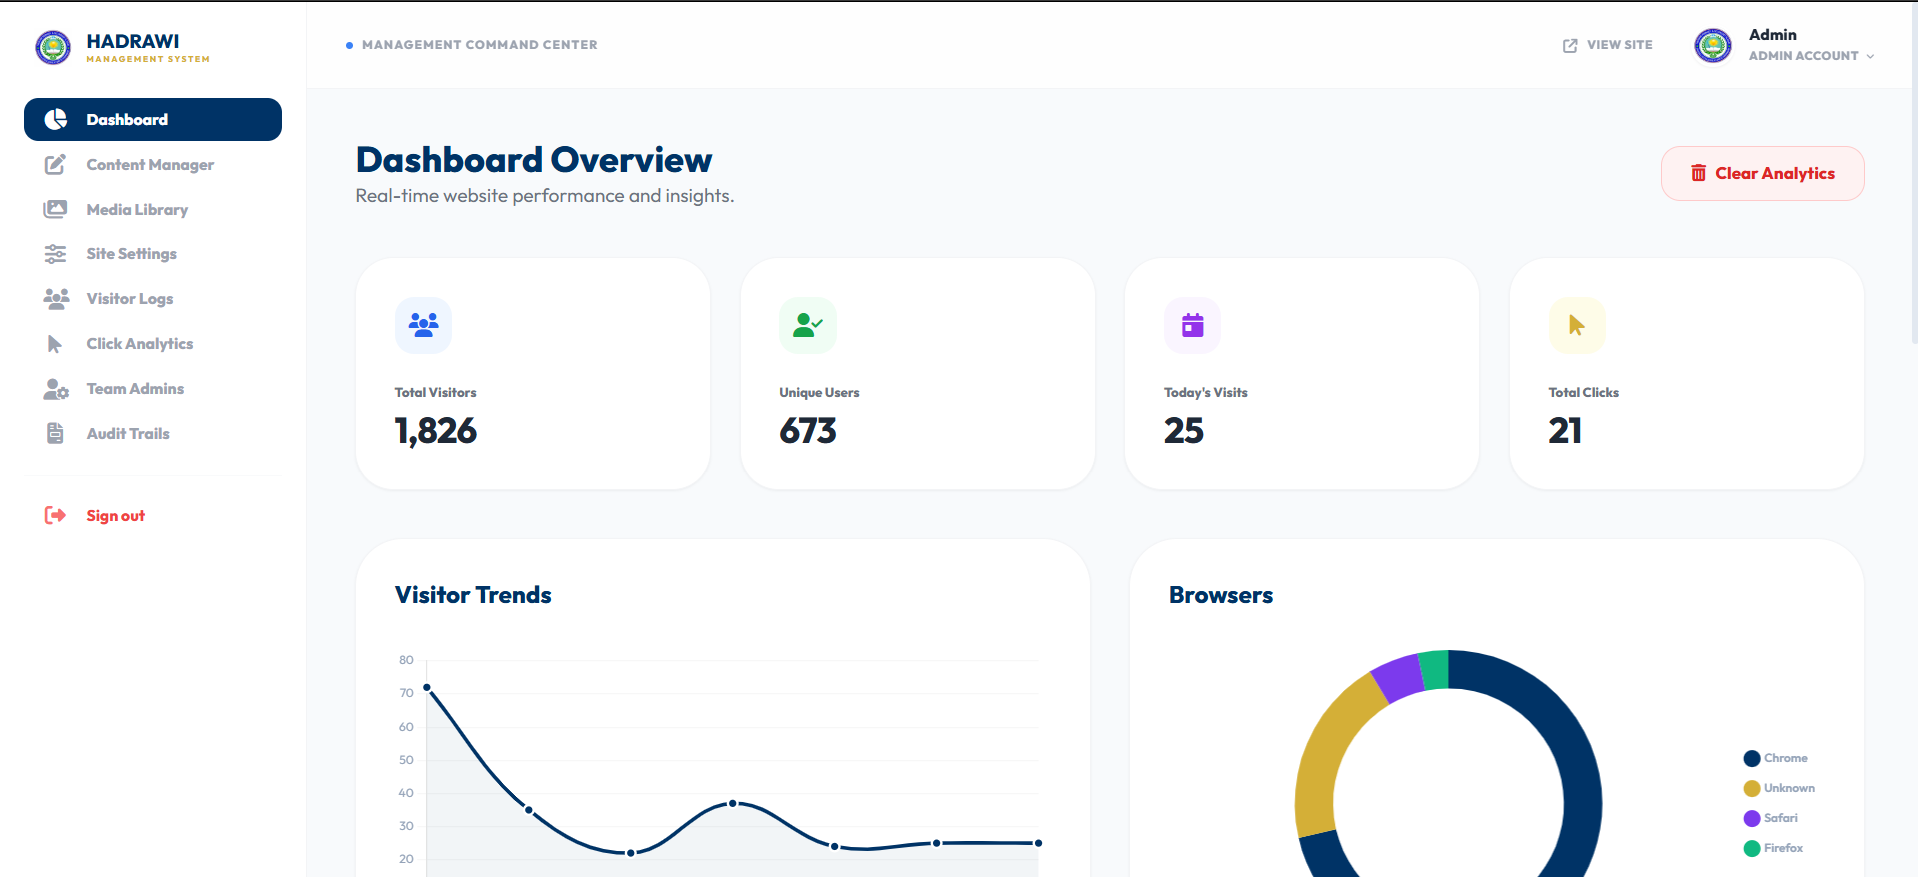Click the Audit Trails document icon

55,434
